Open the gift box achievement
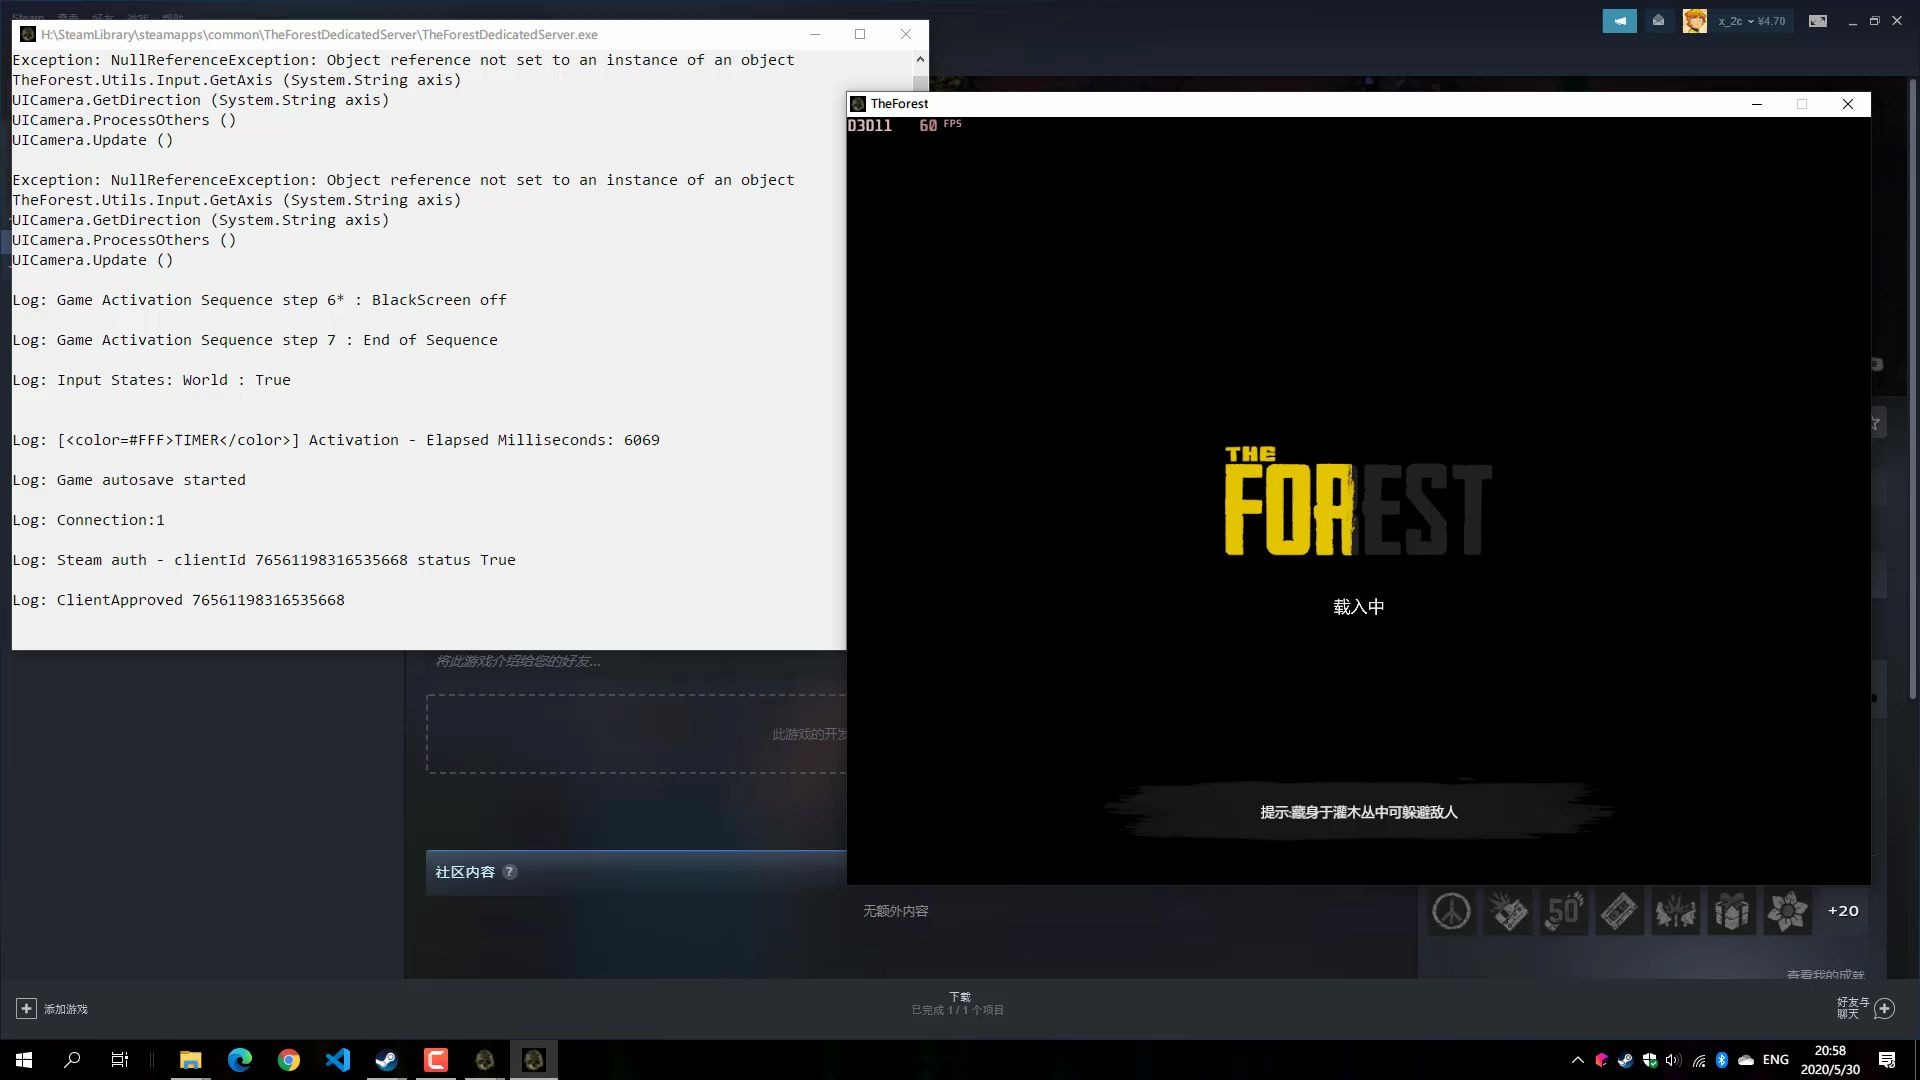This screenshot has height=1080, width=1920. 1731,911
